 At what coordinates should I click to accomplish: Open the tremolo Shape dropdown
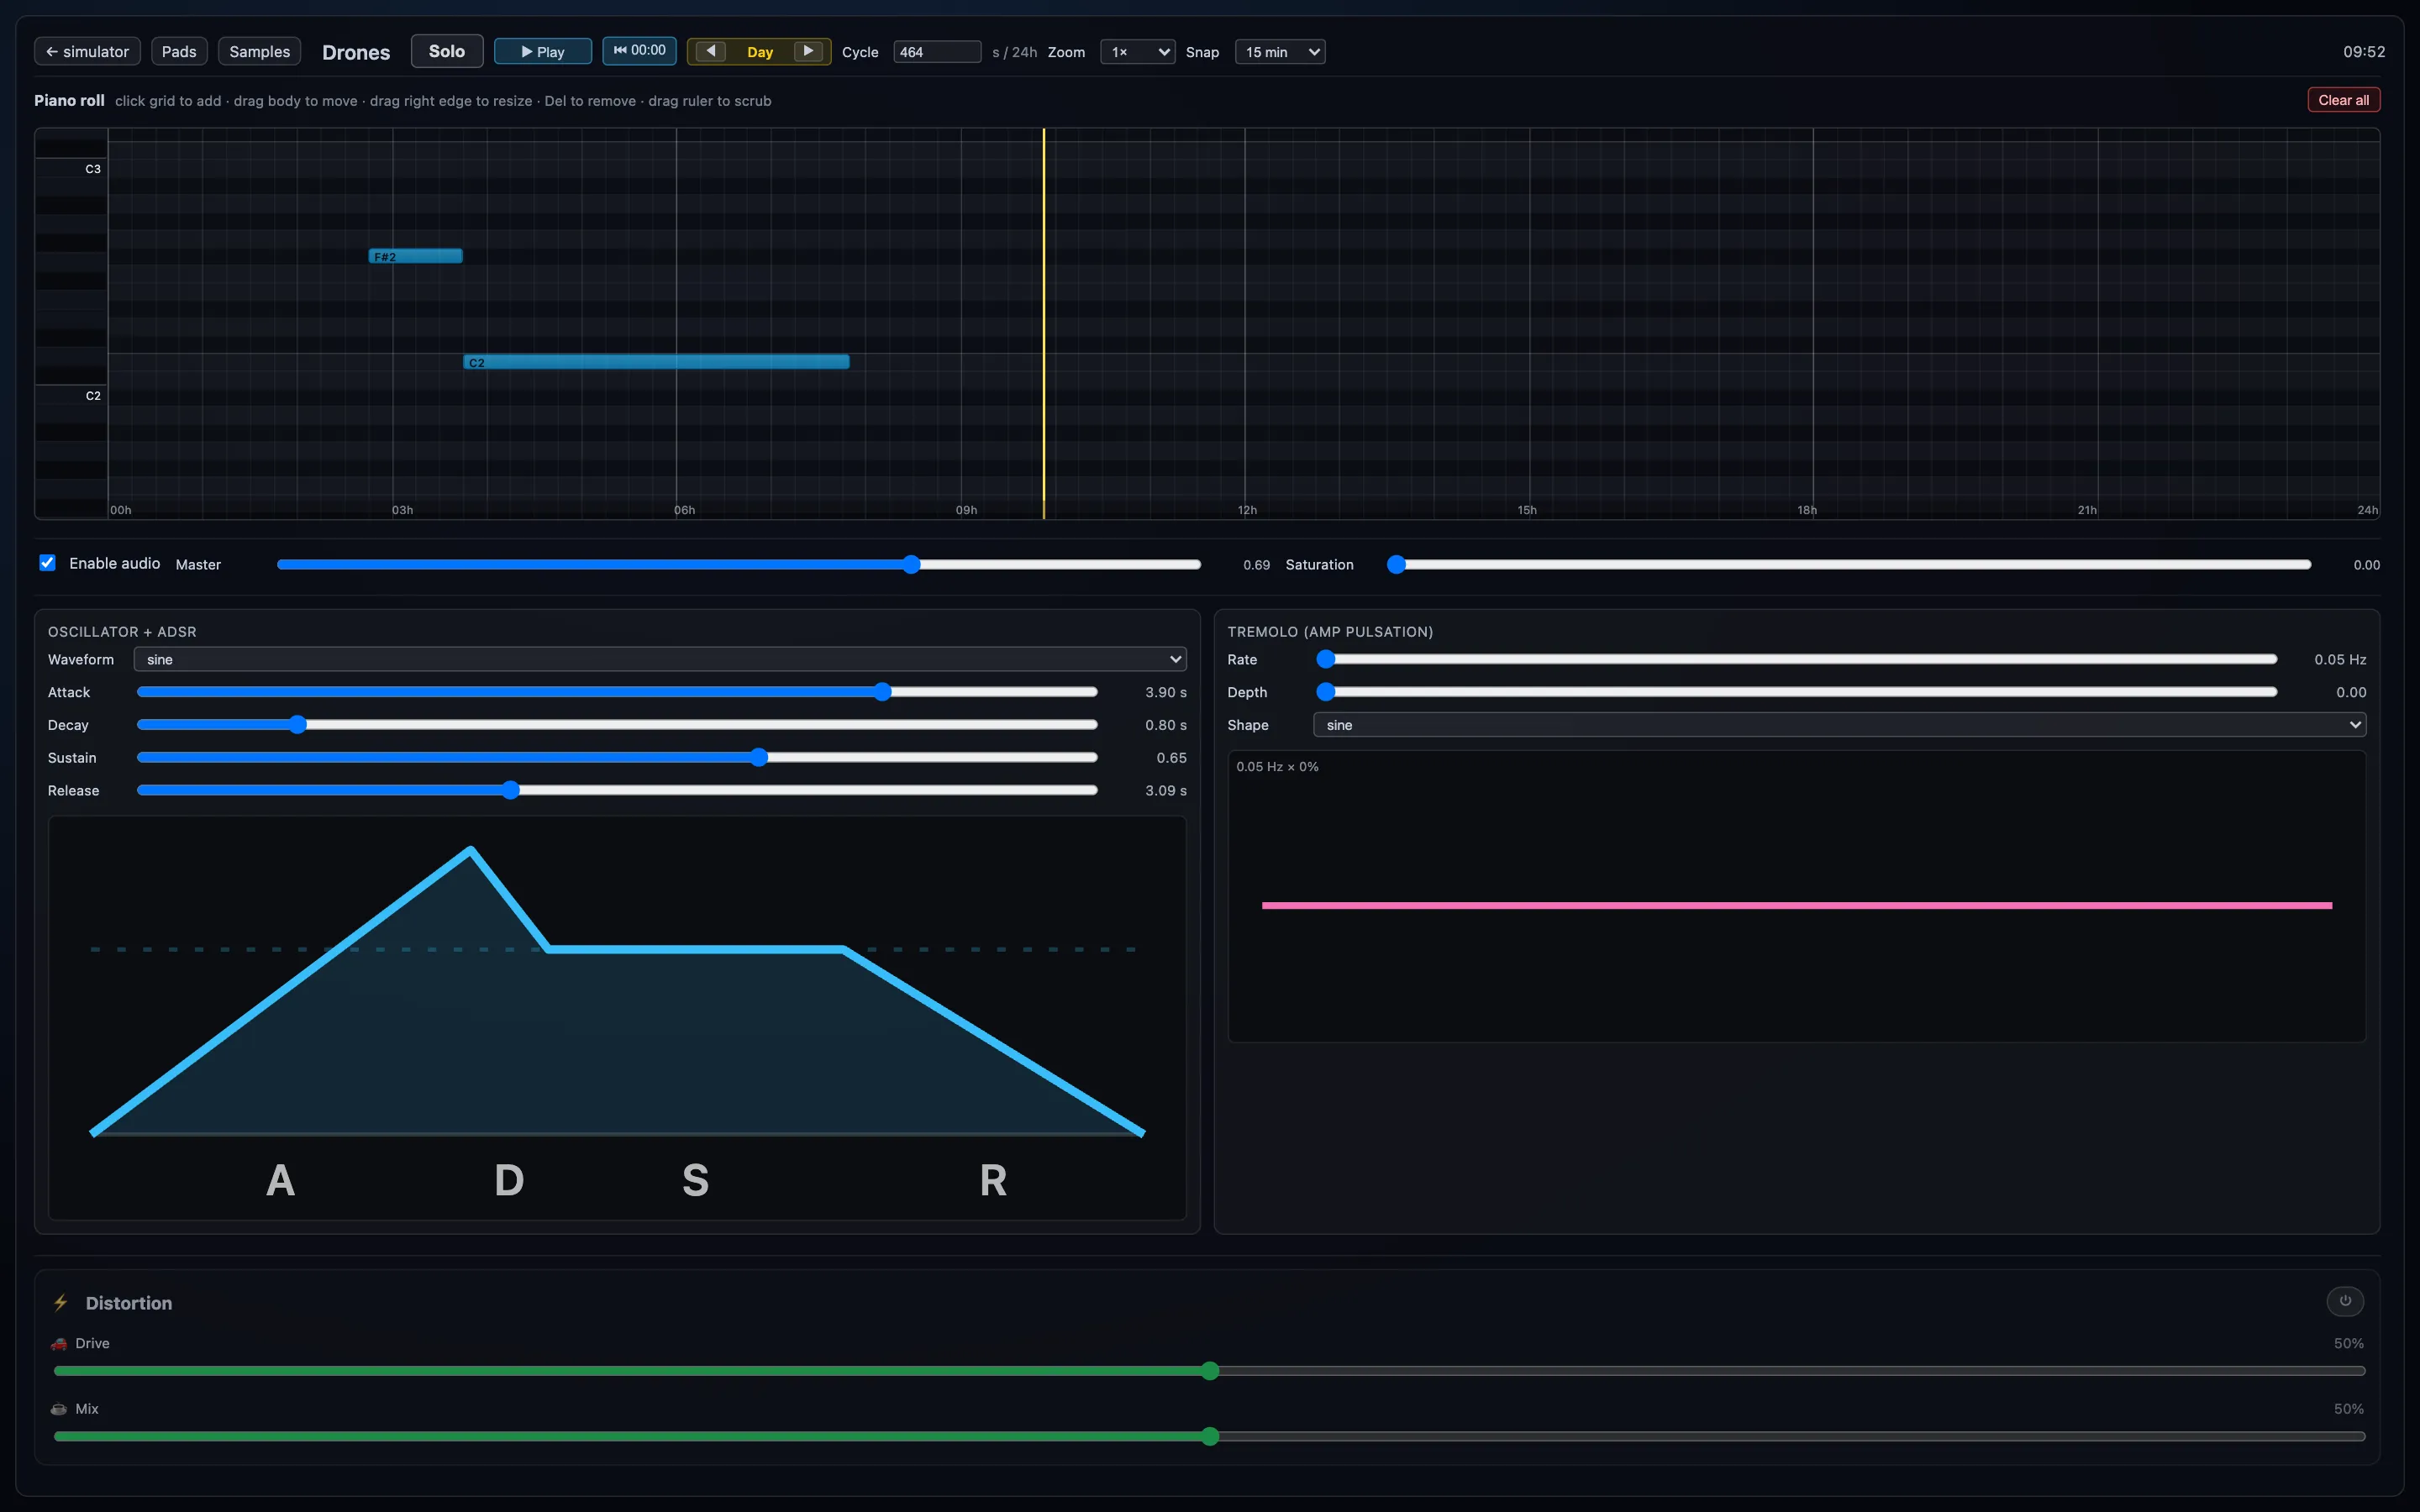tap(1839, 725)
